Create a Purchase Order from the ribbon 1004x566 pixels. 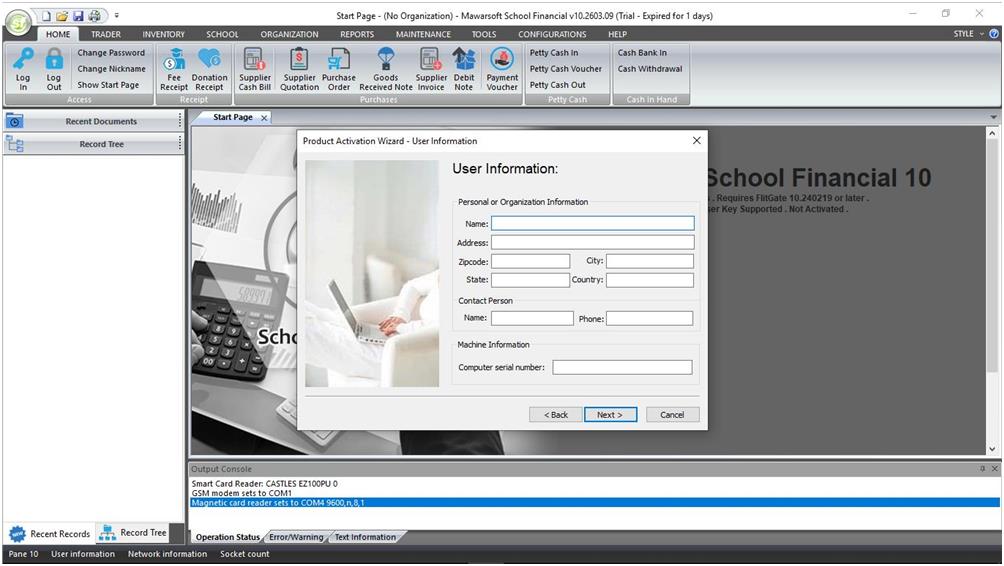(x=339, y=68)
